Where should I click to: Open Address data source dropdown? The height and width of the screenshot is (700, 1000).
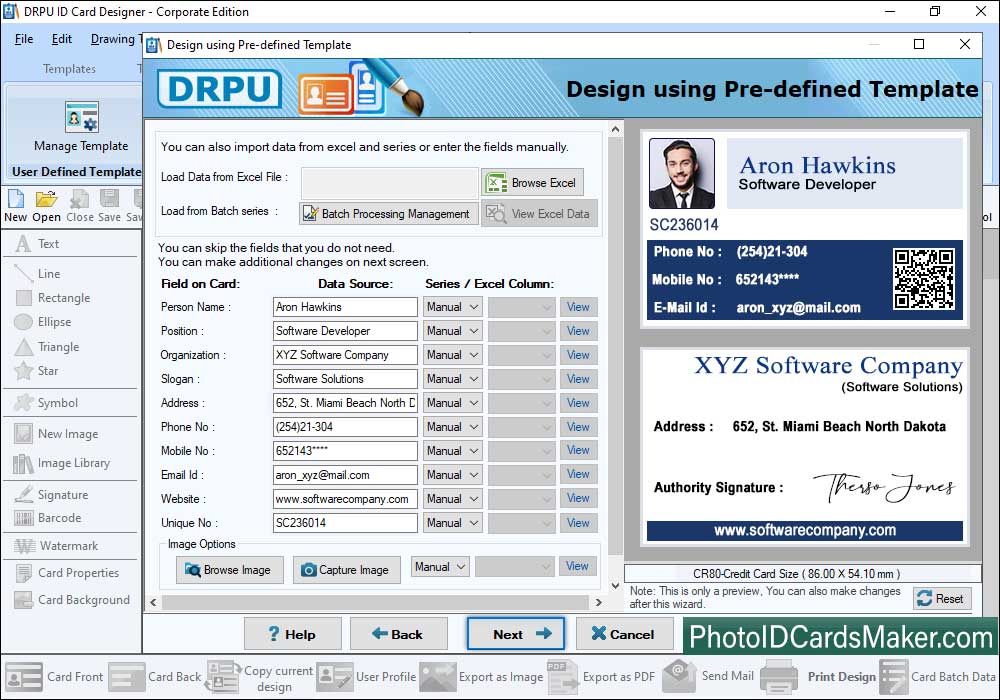click(x=452, y=403)
